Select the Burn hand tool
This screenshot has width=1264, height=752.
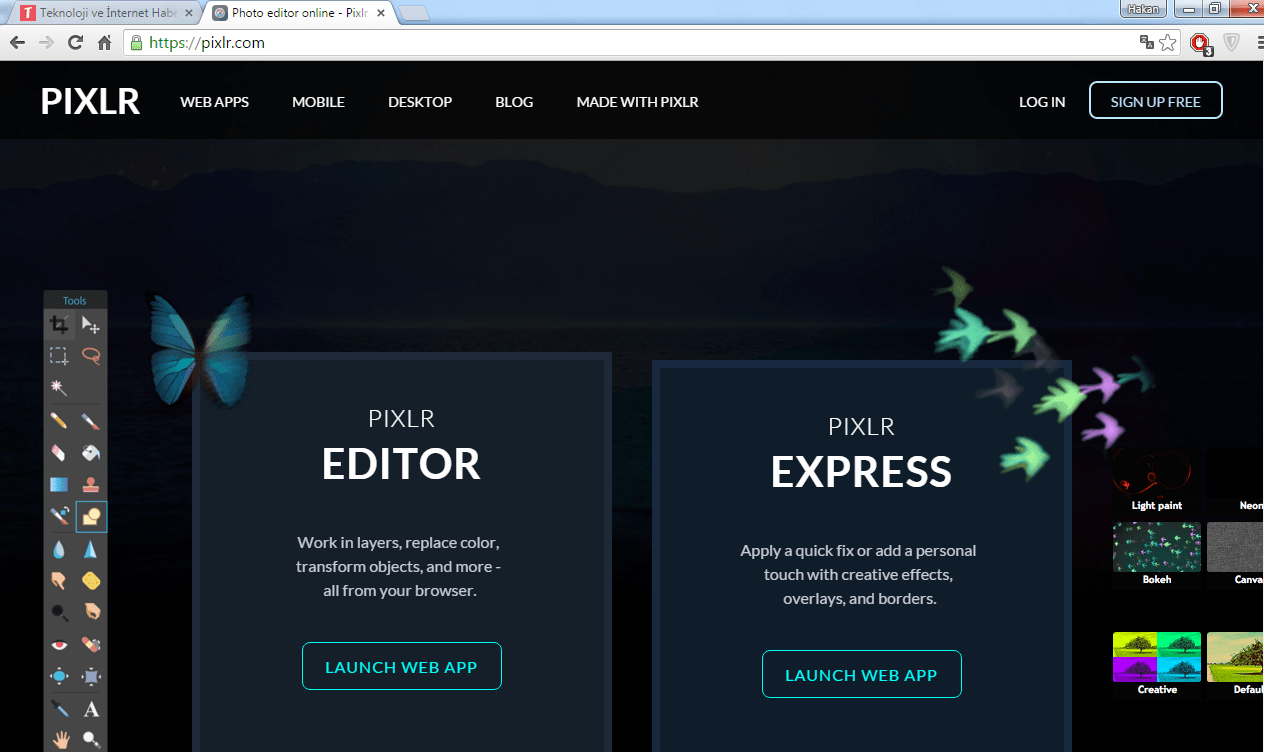click(x=91, y=611)
